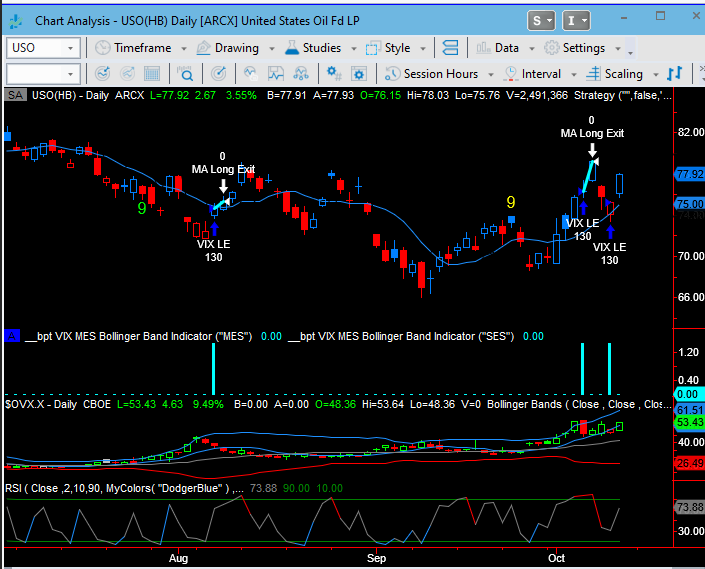Open the Session Hours button
This screenshot has width=705, height=569.
(432, 74)
